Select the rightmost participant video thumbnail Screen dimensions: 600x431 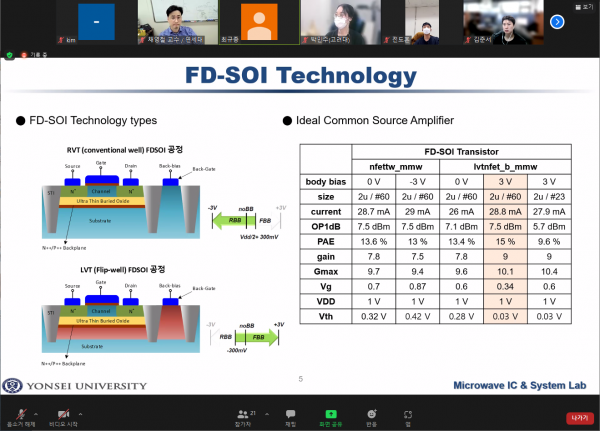click(503, 22)
